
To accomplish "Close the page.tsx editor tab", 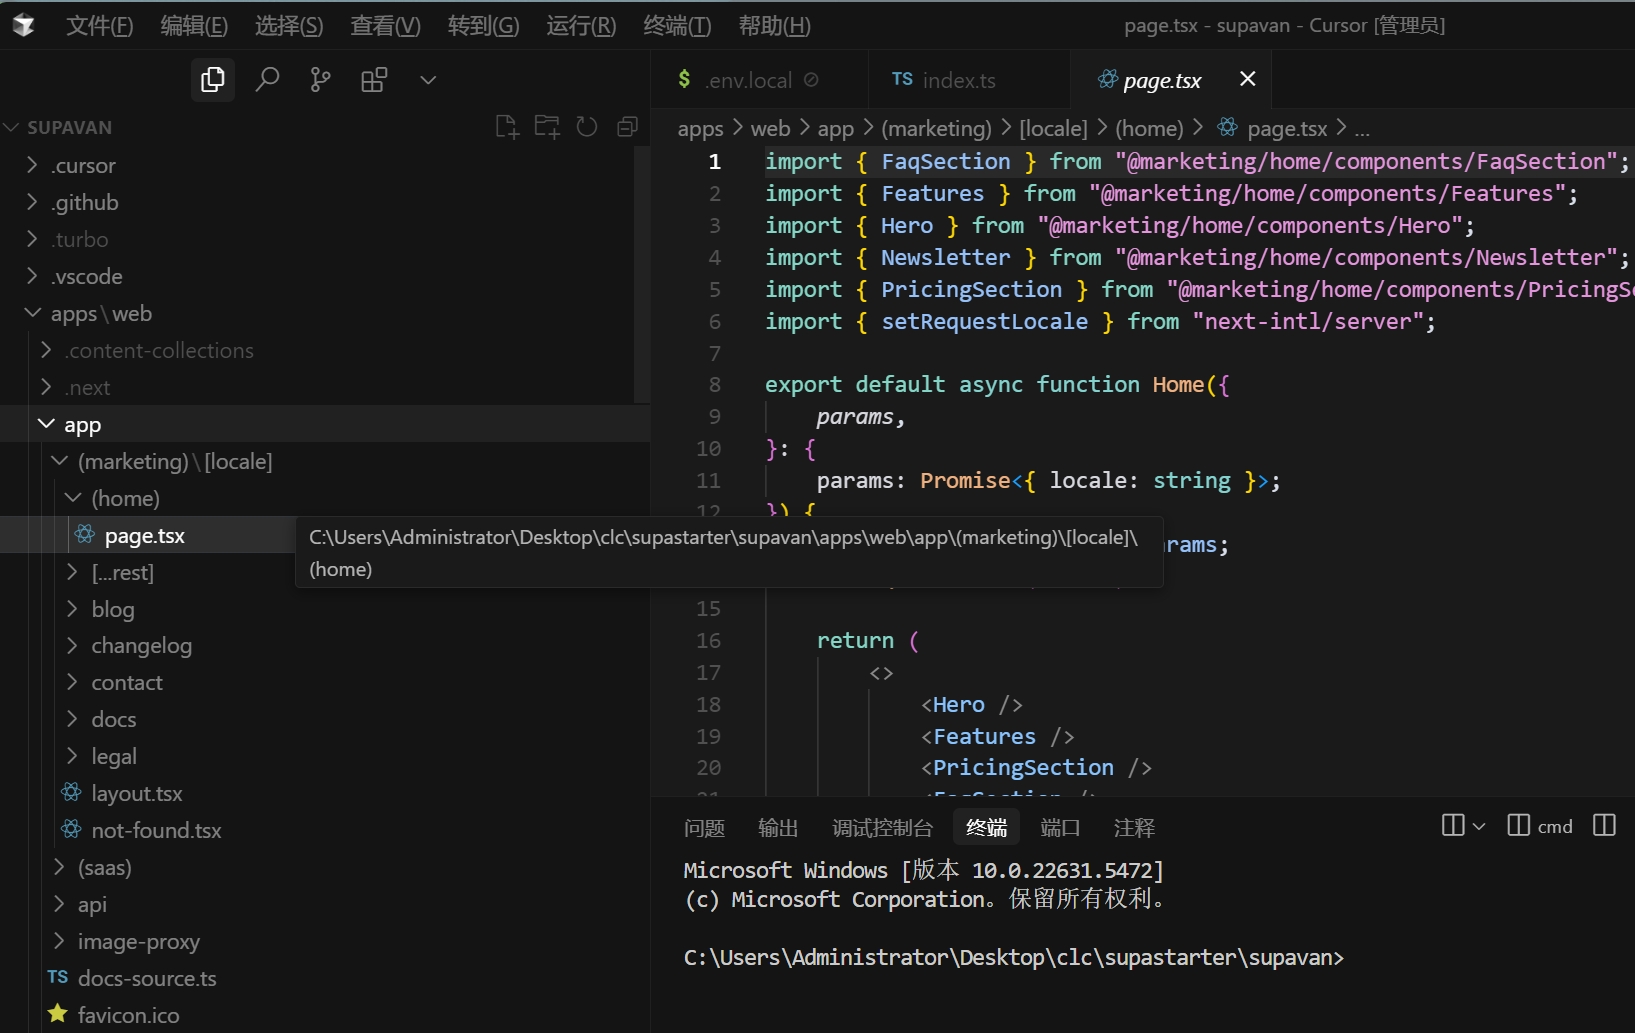I will (x=1247, y=79).
